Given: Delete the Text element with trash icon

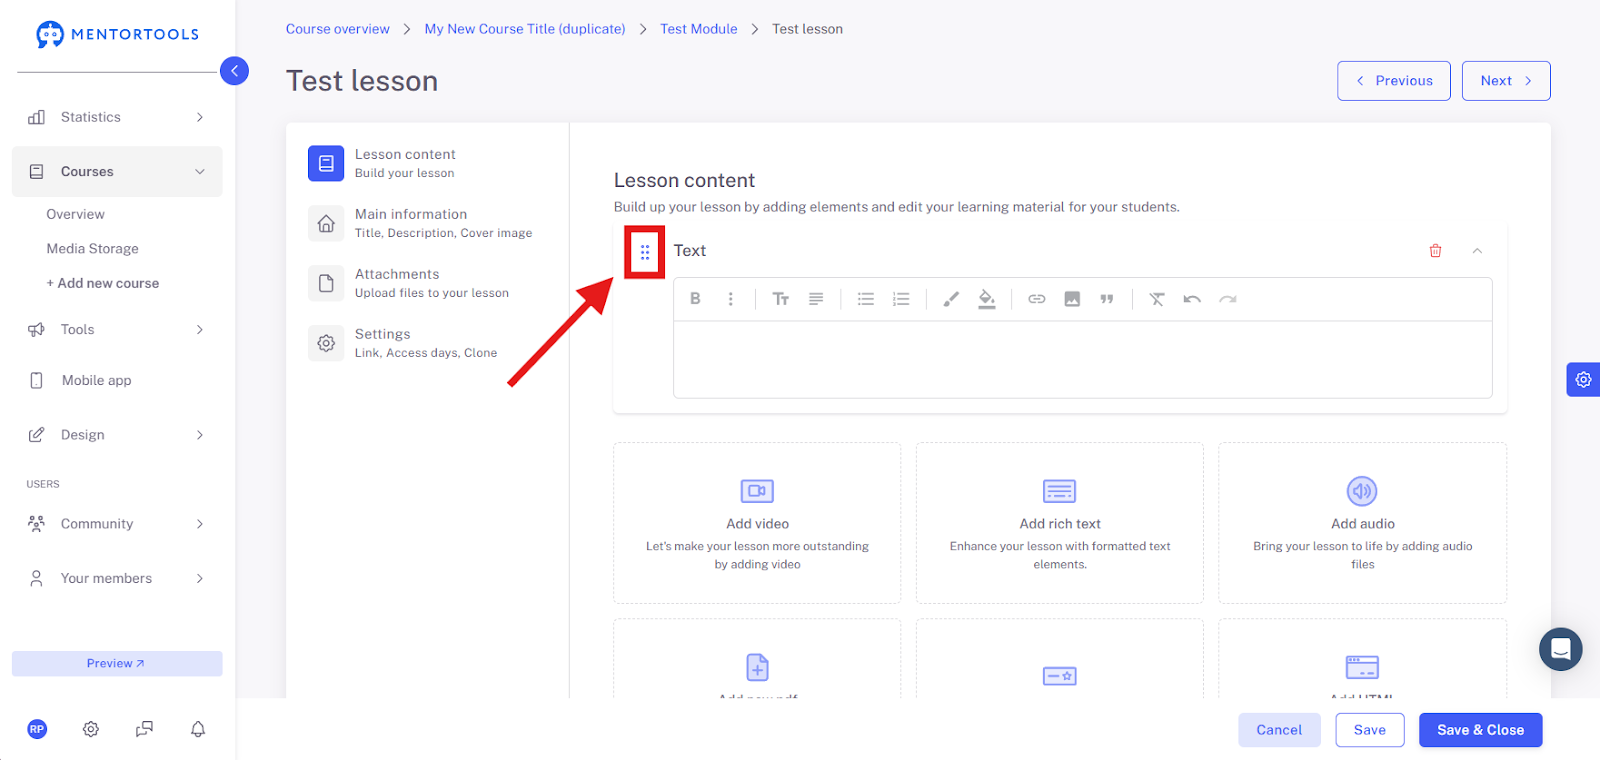Looking at the screenshot, I should [1435, 251].
